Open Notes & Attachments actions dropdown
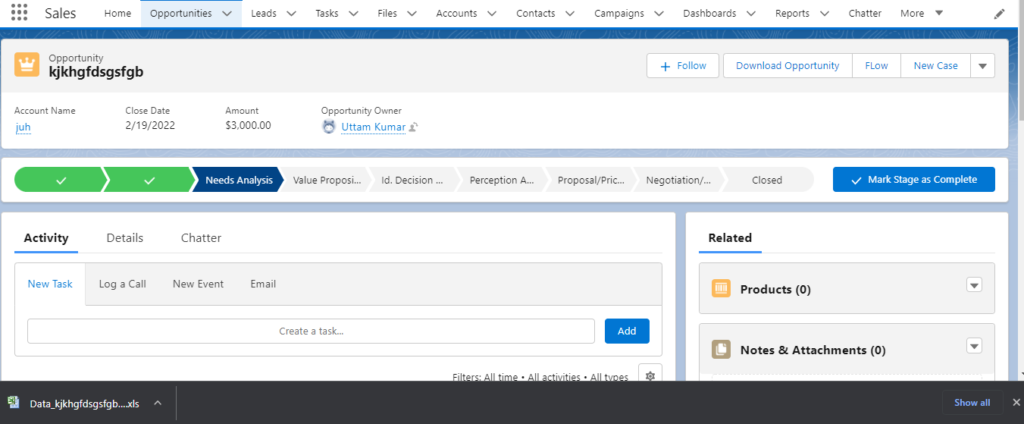 click(974, 346)
